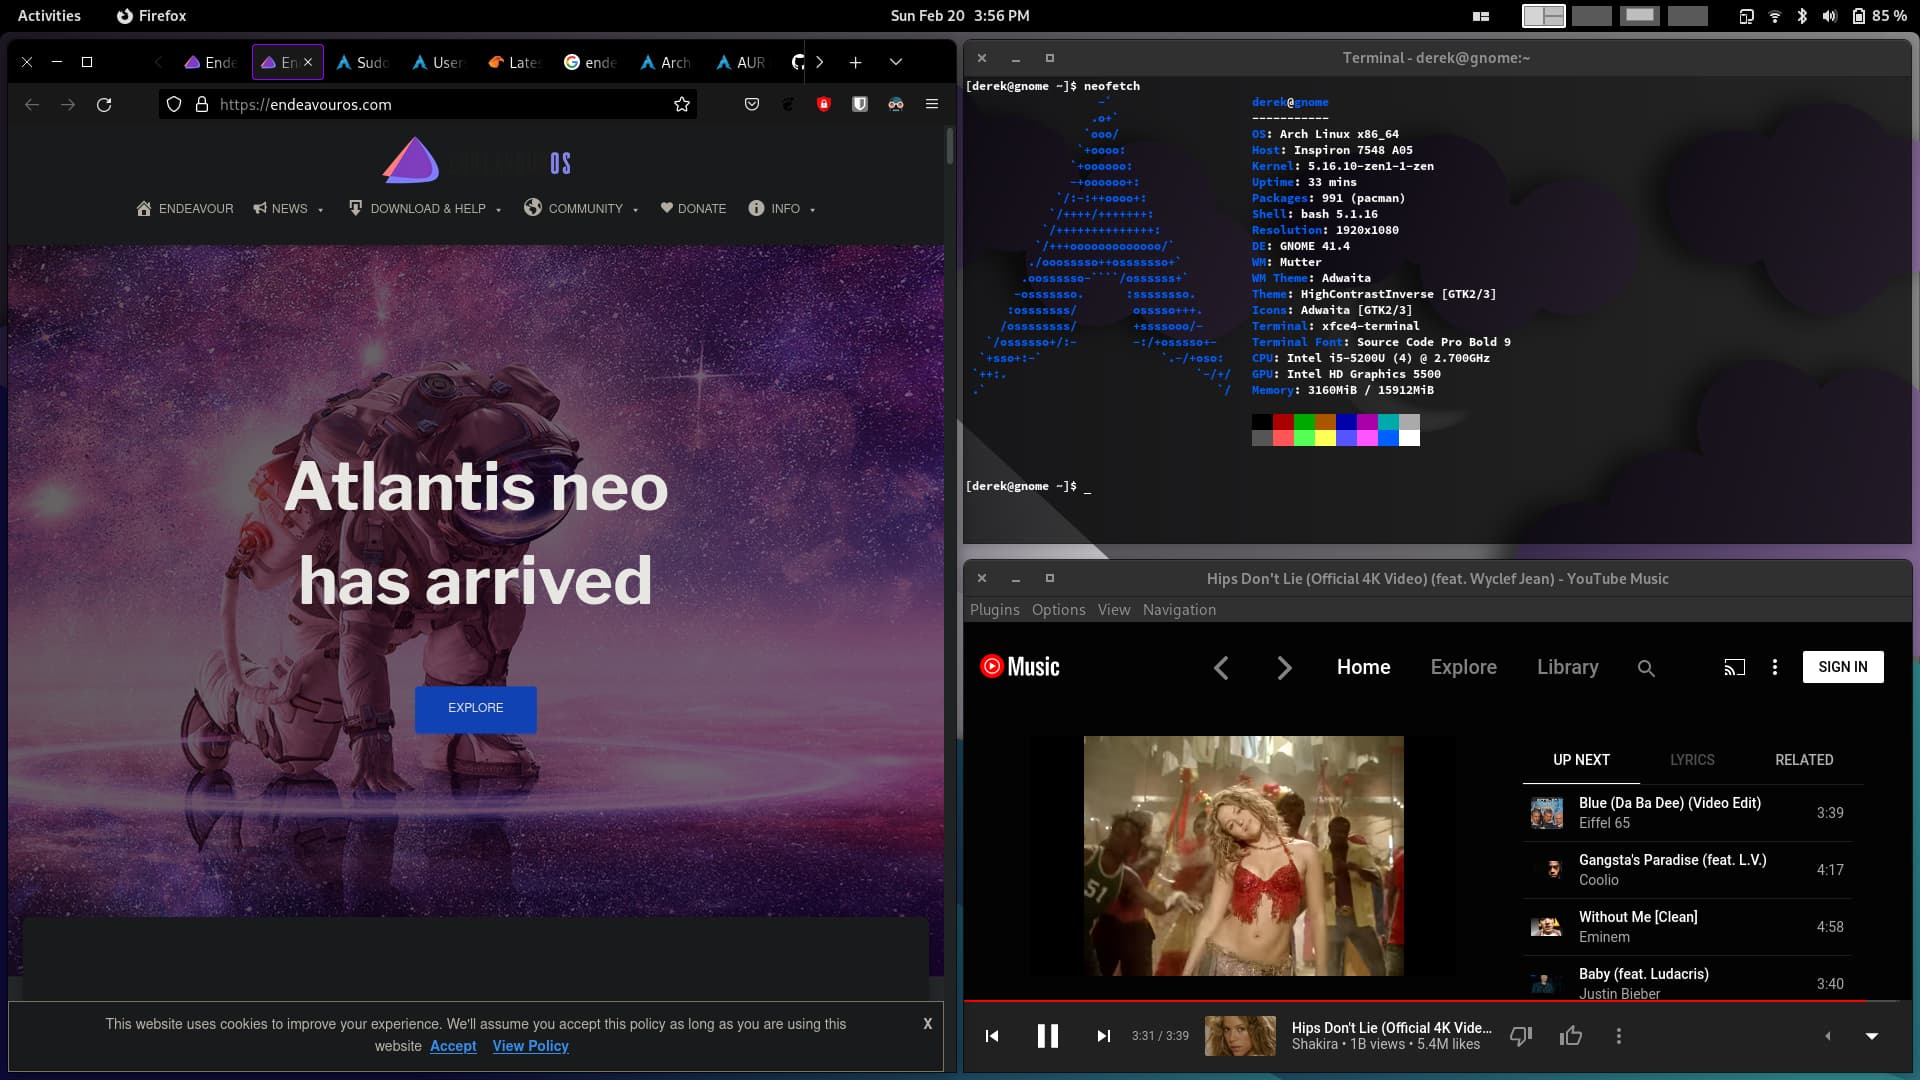The width and height of the screenshot is (1920, 1080).
Task: Open the Navigation menu in the music window
Action: 1179,610
